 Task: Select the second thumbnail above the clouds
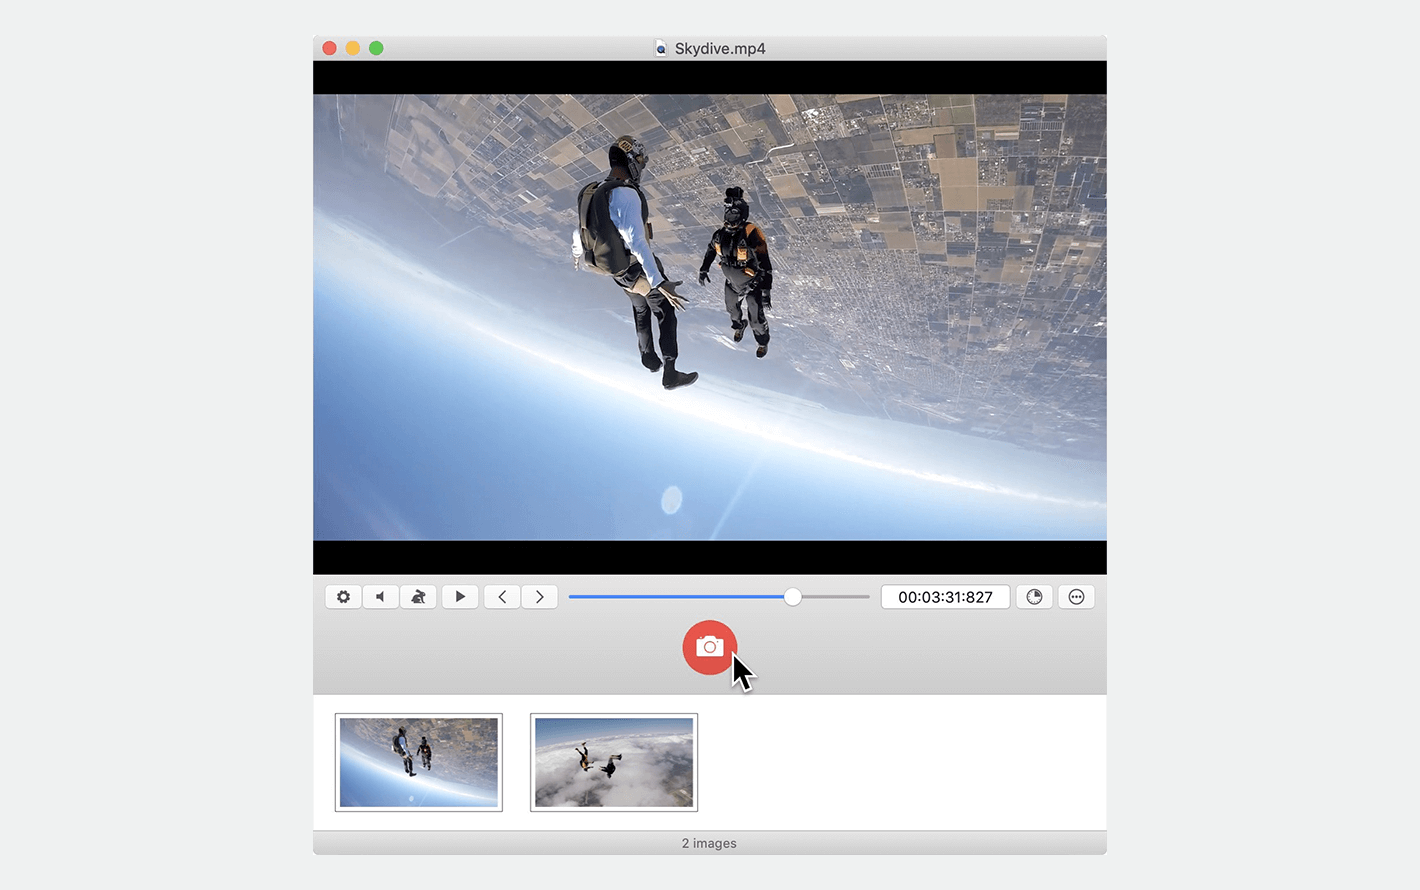(x=614, y=762)
